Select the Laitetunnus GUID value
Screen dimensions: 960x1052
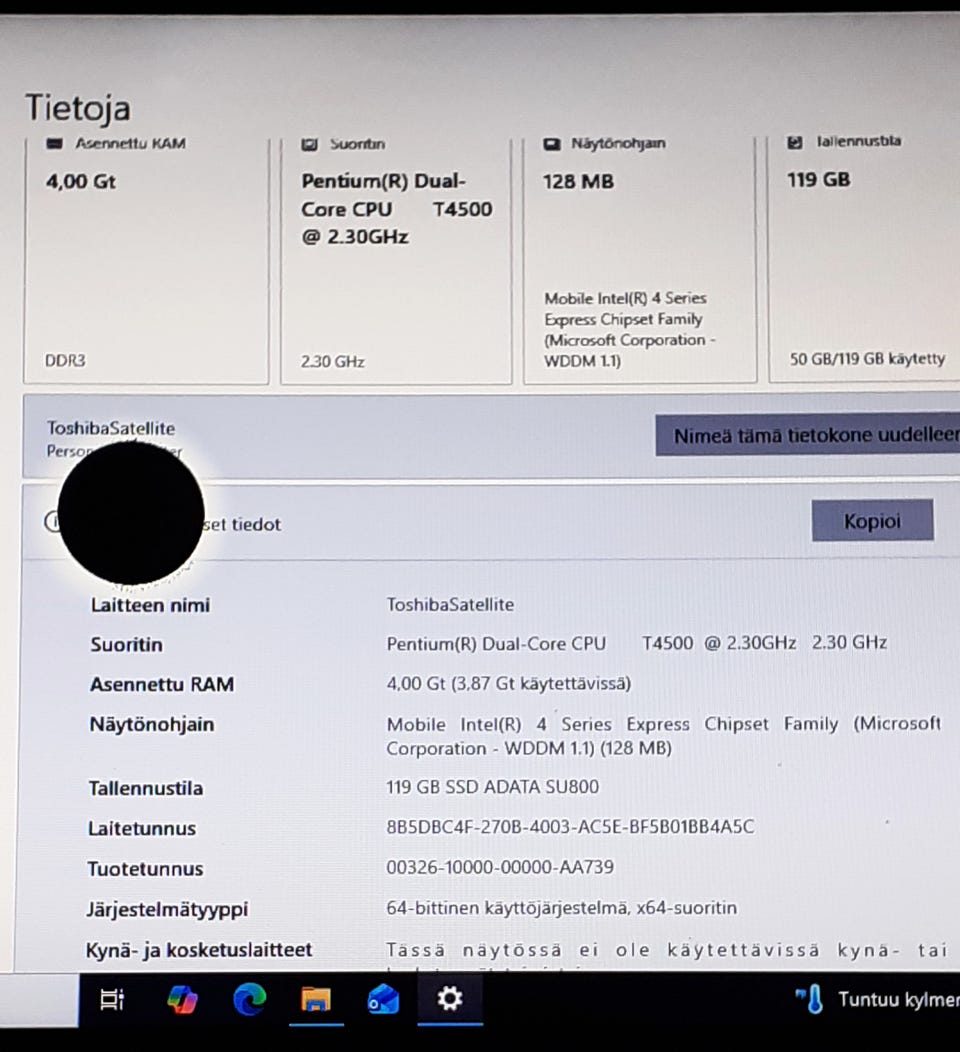pos(570,827)
